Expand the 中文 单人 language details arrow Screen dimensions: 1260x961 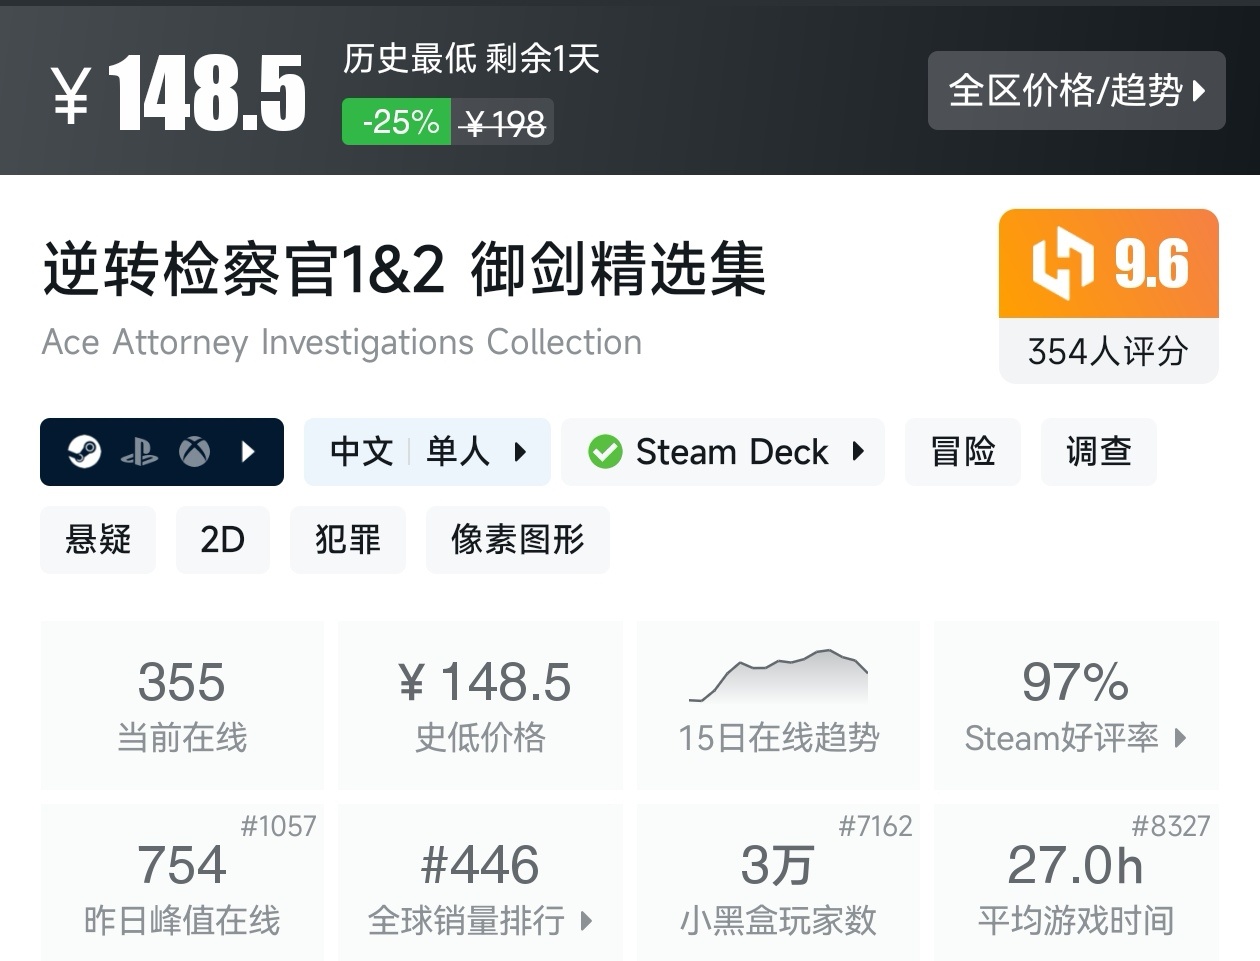[520, 452]
